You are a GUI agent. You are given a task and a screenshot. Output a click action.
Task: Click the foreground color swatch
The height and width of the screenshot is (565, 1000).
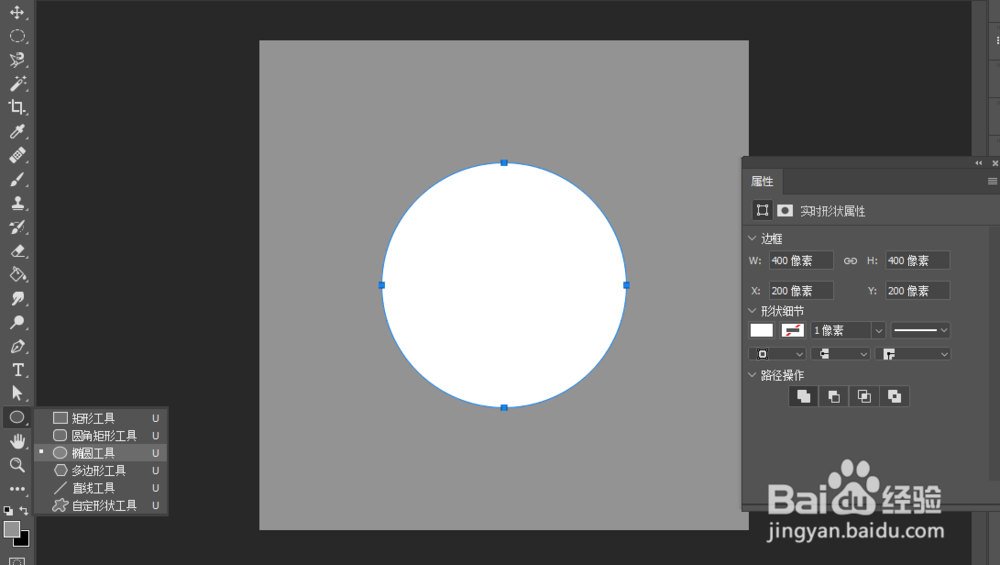(x=11, y=529)
